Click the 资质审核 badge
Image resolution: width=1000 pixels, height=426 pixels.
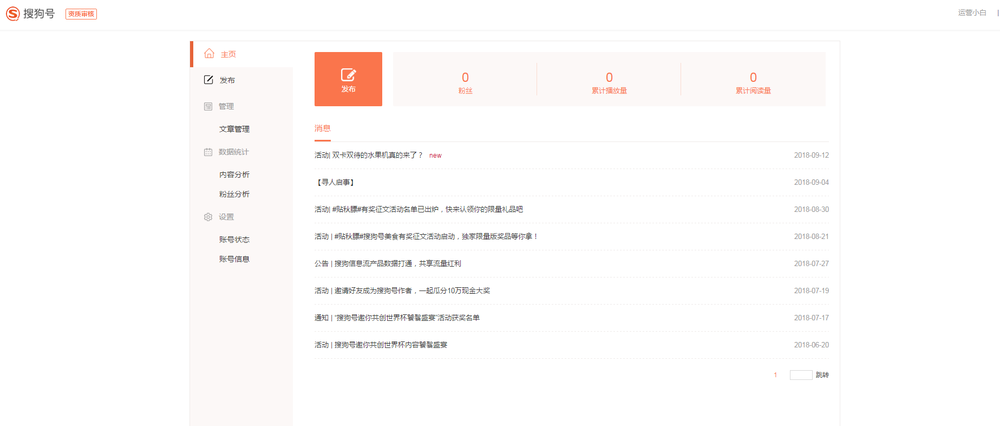81,14
